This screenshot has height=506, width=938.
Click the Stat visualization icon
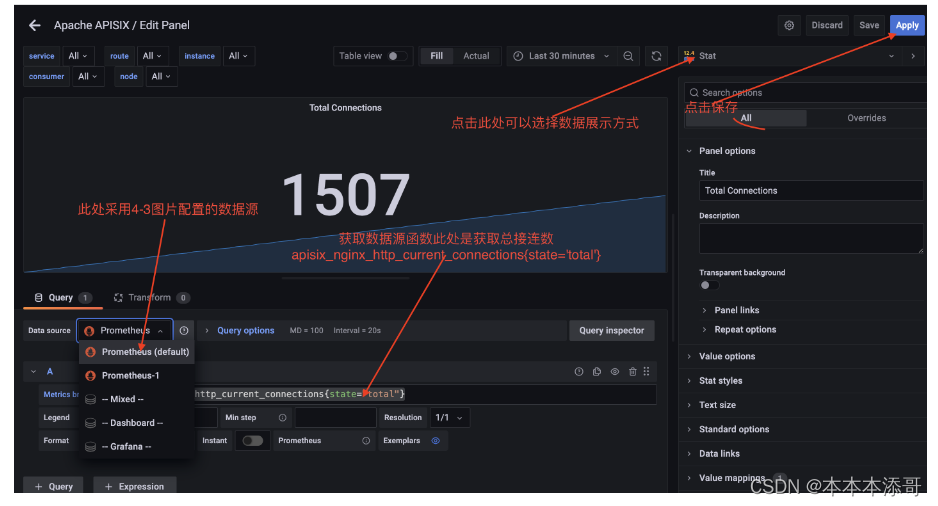click(689, 56)
